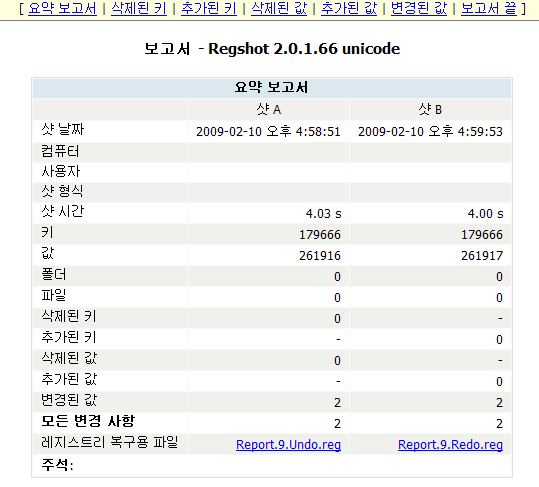This screenshot has height=487, width=539.
Task: Select the 4.00 s shot time value
Action: tap(485, 213)
